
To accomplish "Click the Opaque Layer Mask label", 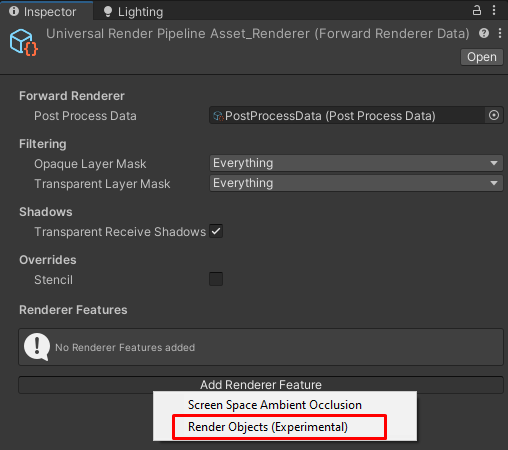I will 90,164.
